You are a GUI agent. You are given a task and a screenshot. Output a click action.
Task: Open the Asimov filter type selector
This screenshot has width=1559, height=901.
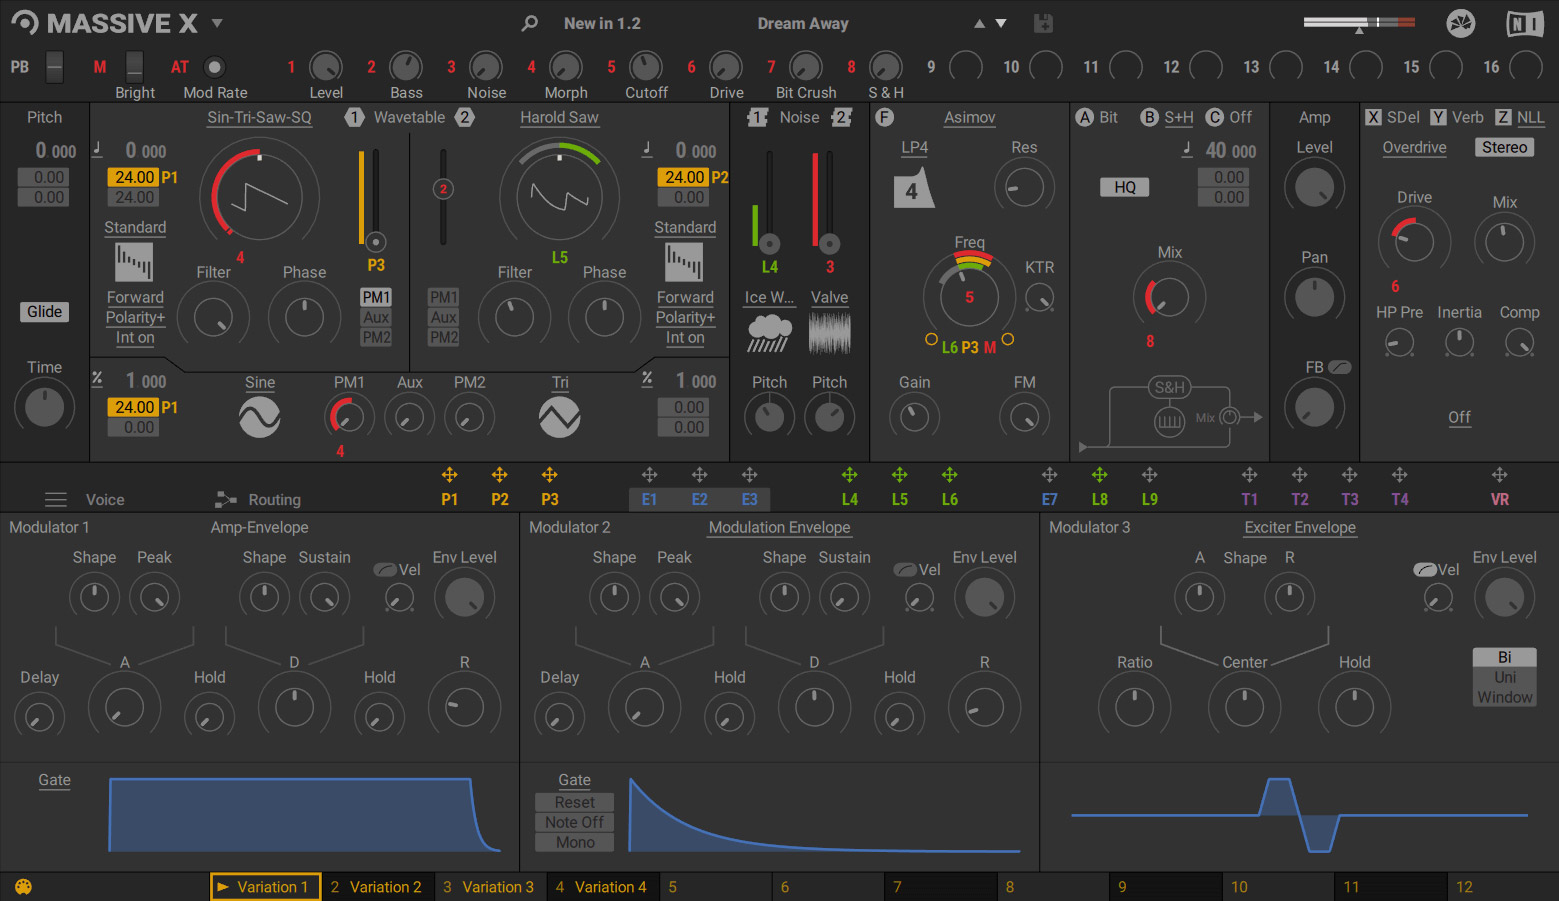(x=968, y=117)
